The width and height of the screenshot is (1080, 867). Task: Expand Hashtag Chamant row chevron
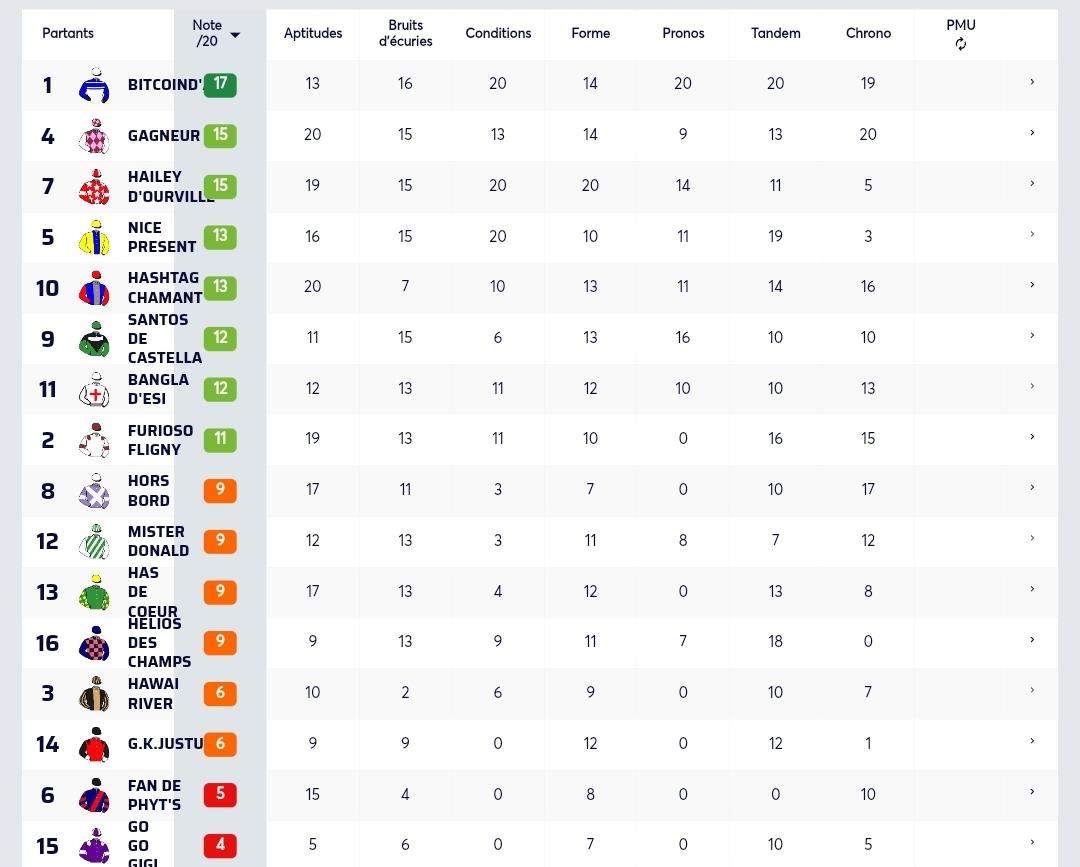click(x=1032, y=284)
